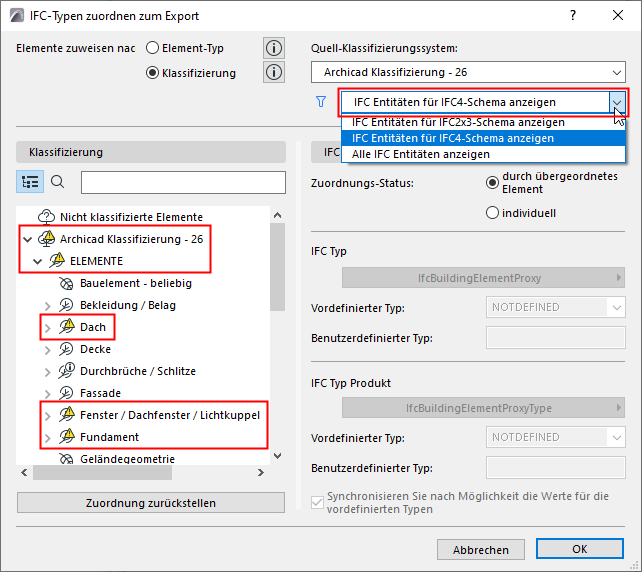
Task: Select the Element-Typ radio button
Action: coord(152,48)
